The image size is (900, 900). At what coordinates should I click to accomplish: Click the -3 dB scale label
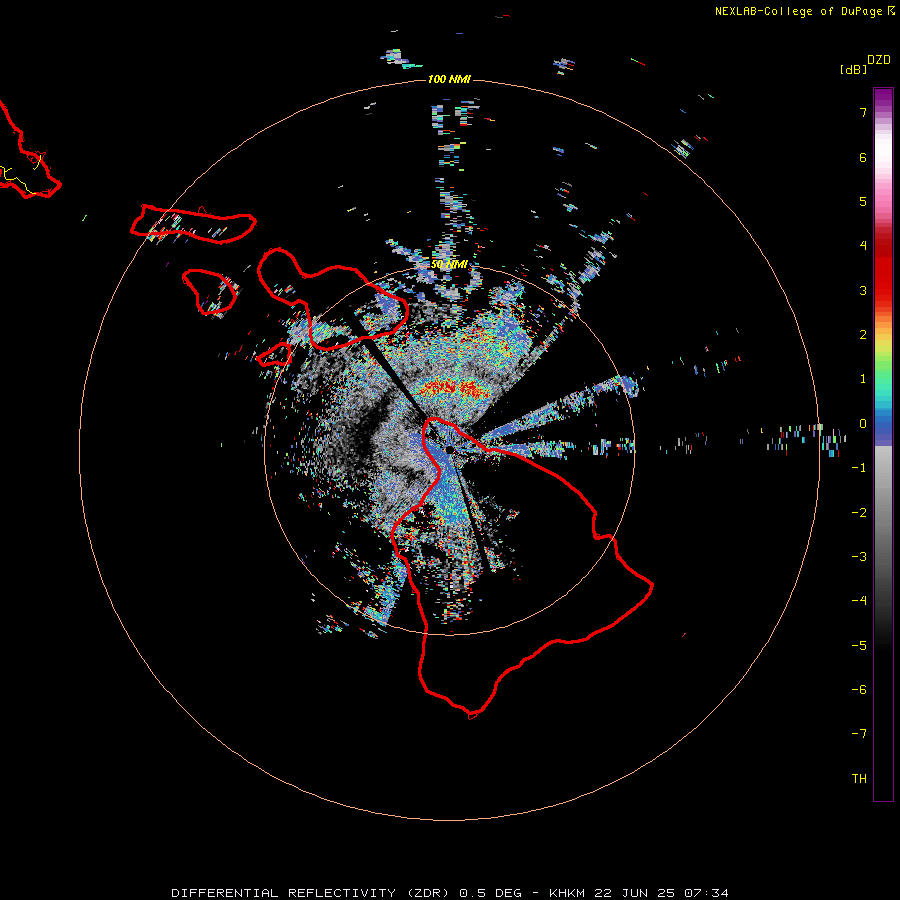point(859,557)
